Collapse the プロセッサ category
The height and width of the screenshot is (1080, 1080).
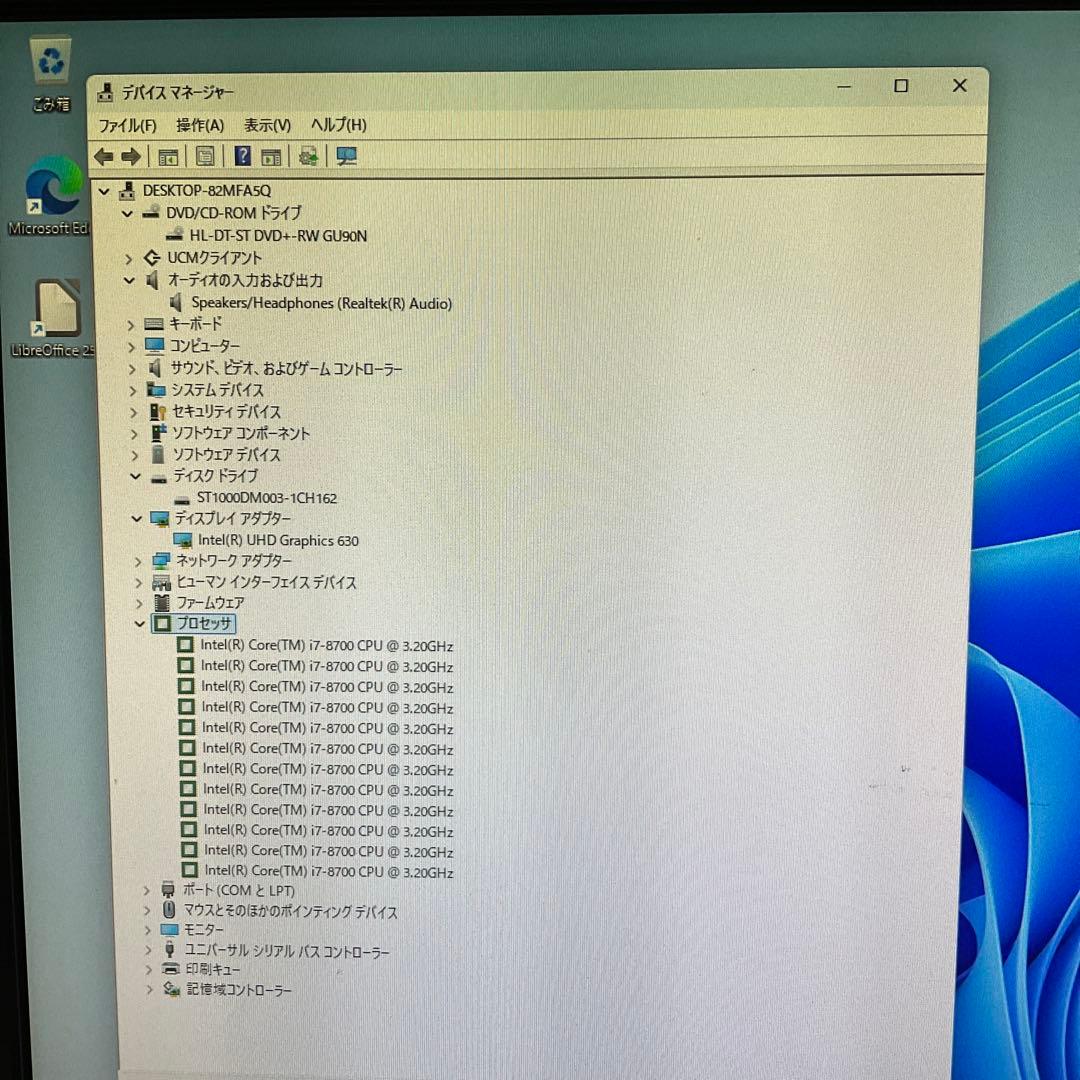tap(140, 624)
